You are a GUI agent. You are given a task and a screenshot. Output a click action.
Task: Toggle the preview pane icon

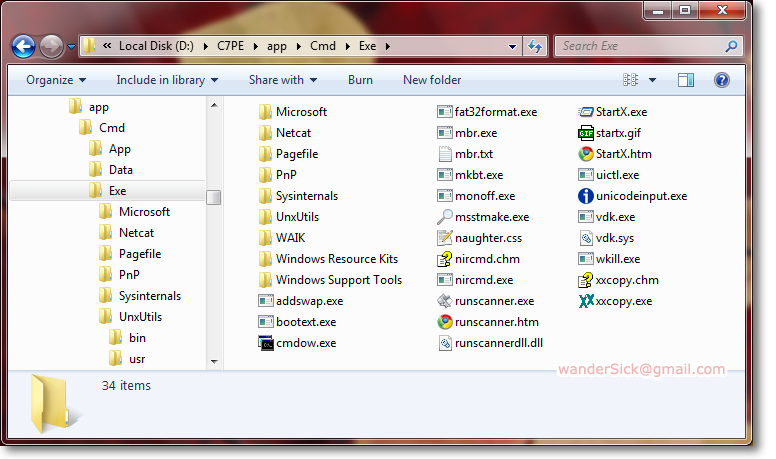pyautogui.click(x=685, y=80)
